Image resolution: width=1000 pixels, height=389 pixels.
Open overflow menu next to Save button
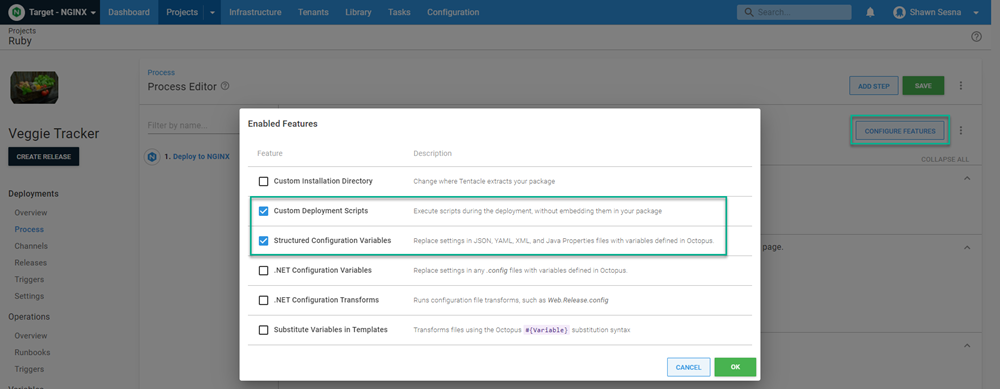[961, 85]
